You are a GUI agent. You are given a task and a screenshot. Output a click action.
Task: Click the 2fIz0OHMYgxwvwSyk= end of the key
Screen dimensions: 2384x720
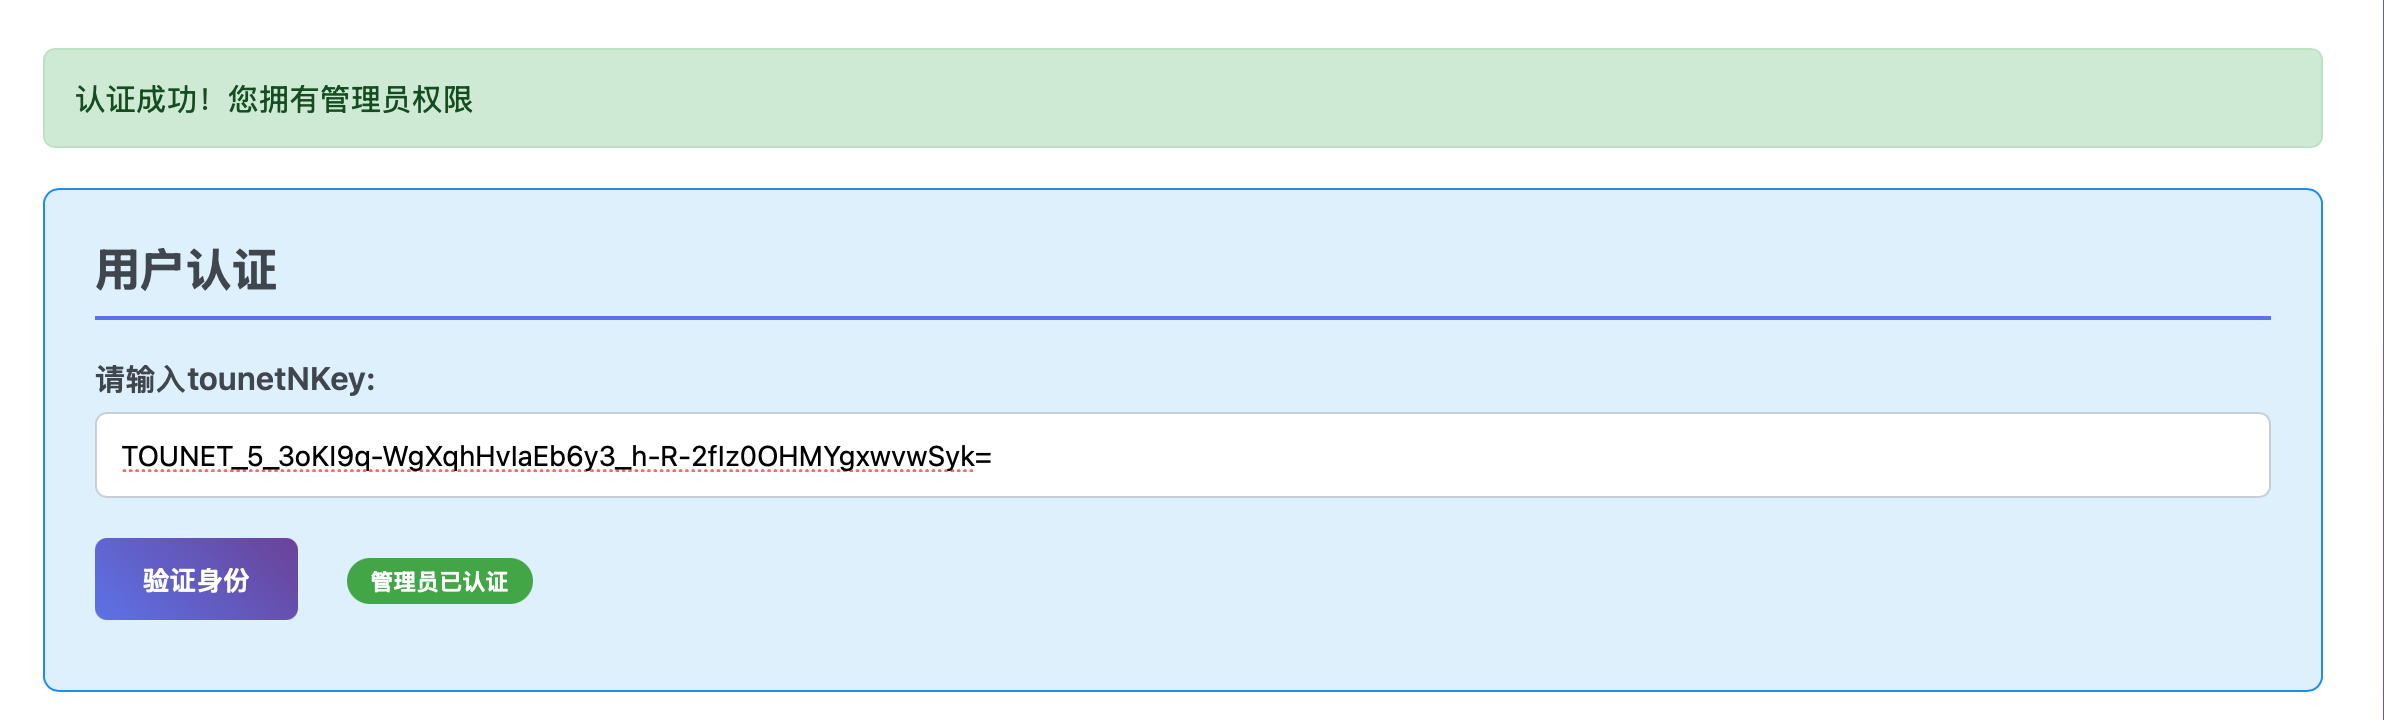(841, 457)
